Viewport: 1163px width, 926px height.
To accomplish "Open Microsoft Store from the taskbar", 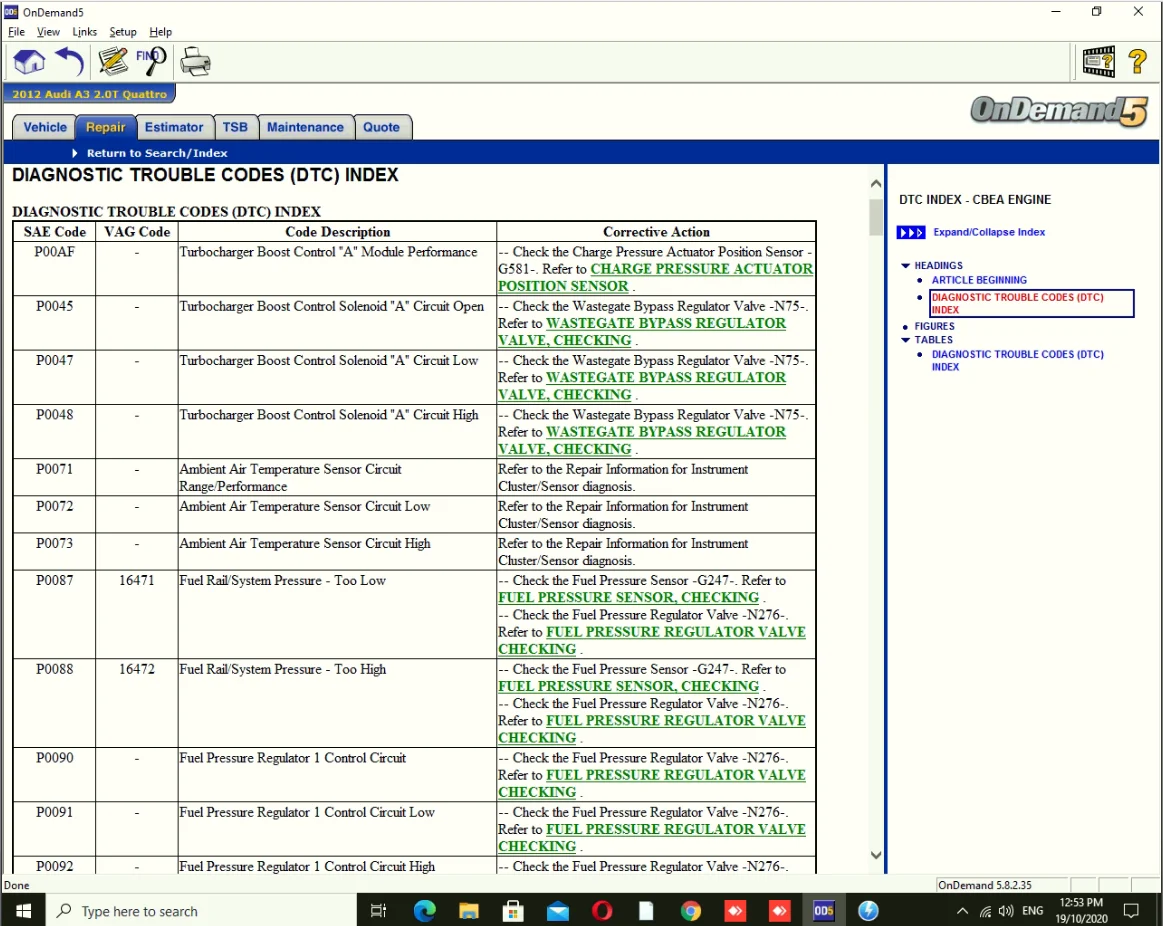I will coord(513,910).
